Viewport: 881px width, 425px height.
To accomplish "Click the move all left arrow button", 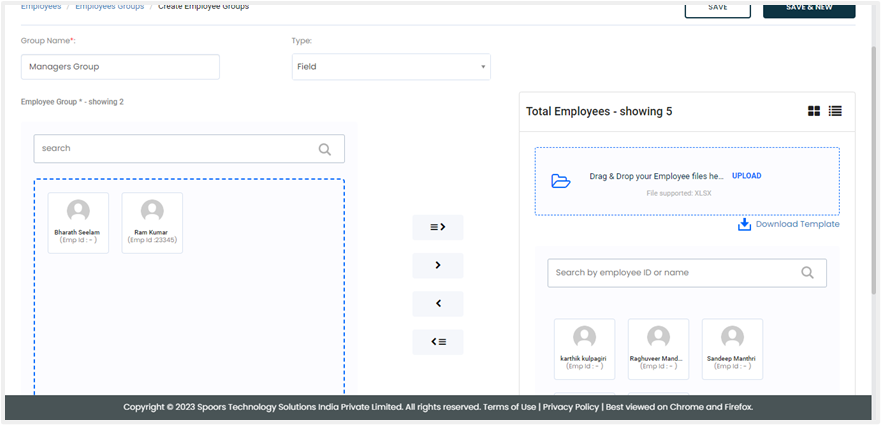I will (x=437, y=342).
